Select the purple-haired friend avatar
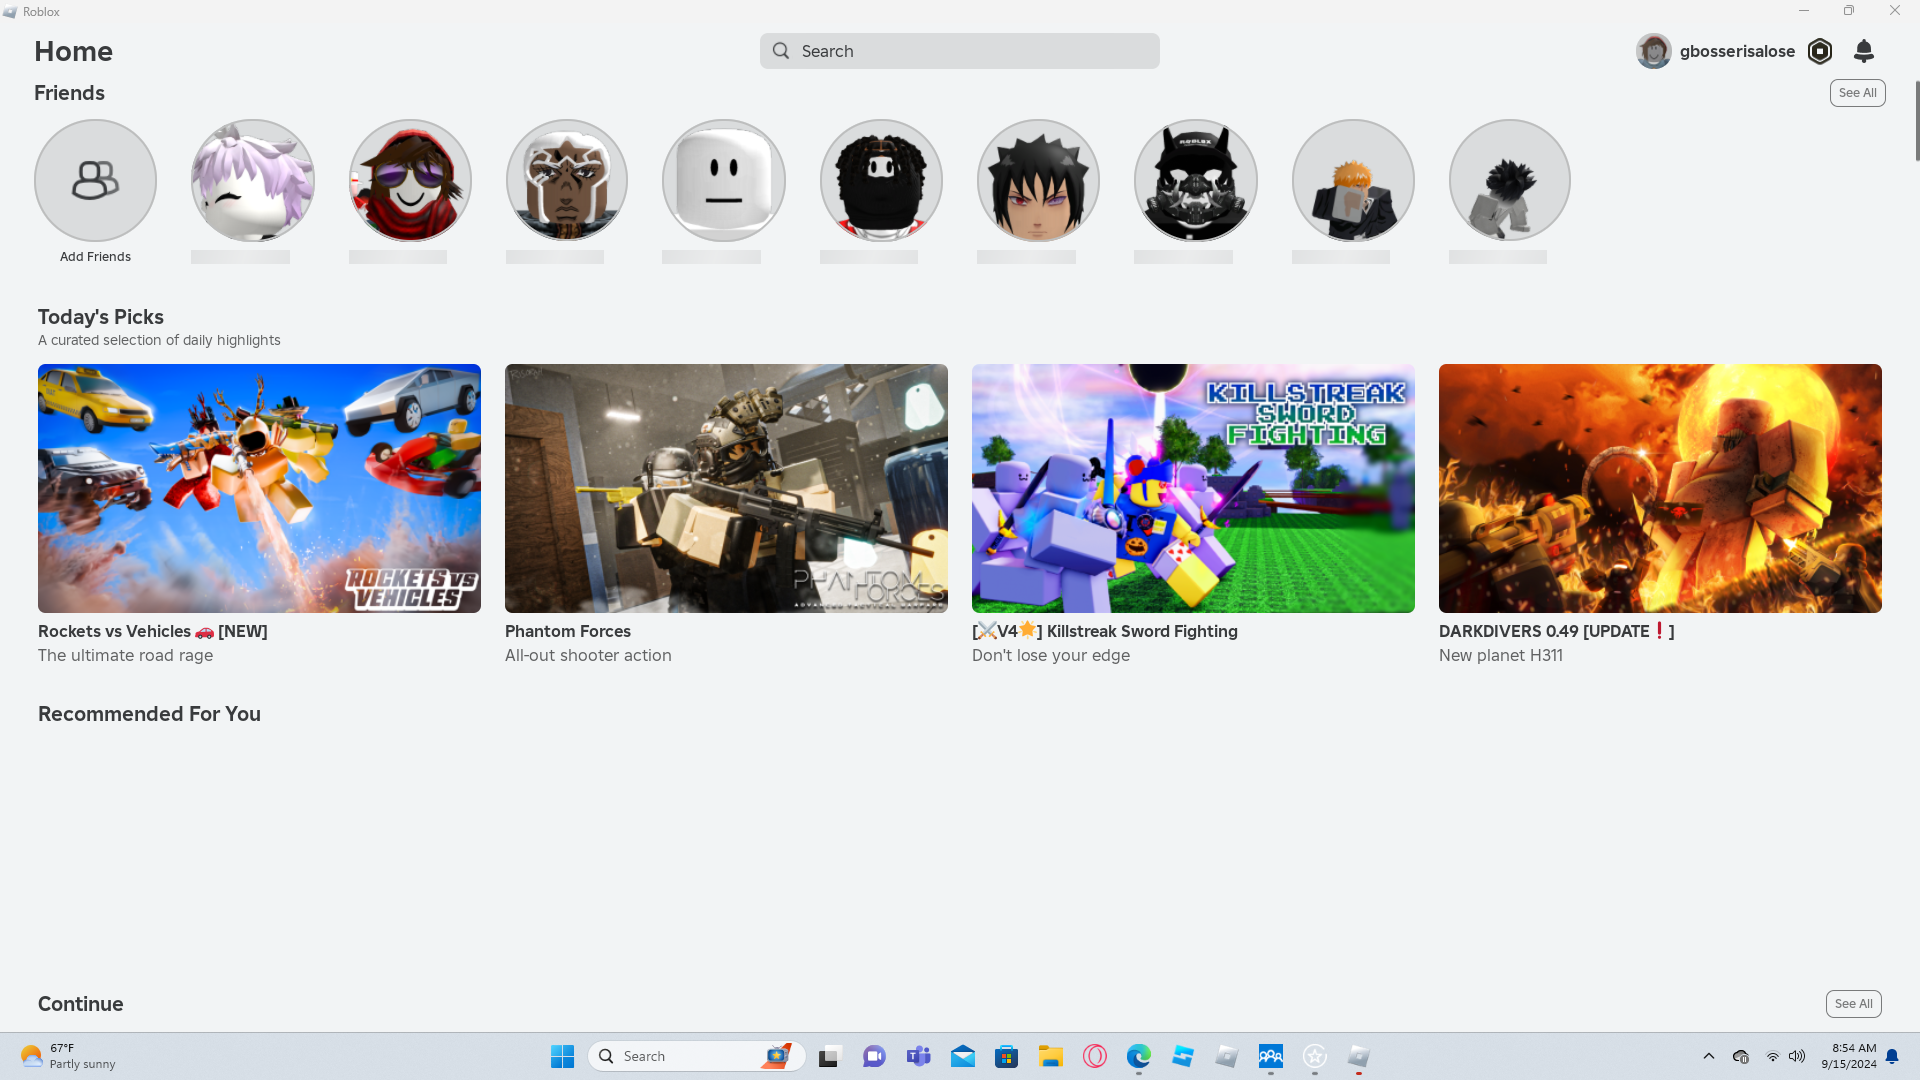 253,181
